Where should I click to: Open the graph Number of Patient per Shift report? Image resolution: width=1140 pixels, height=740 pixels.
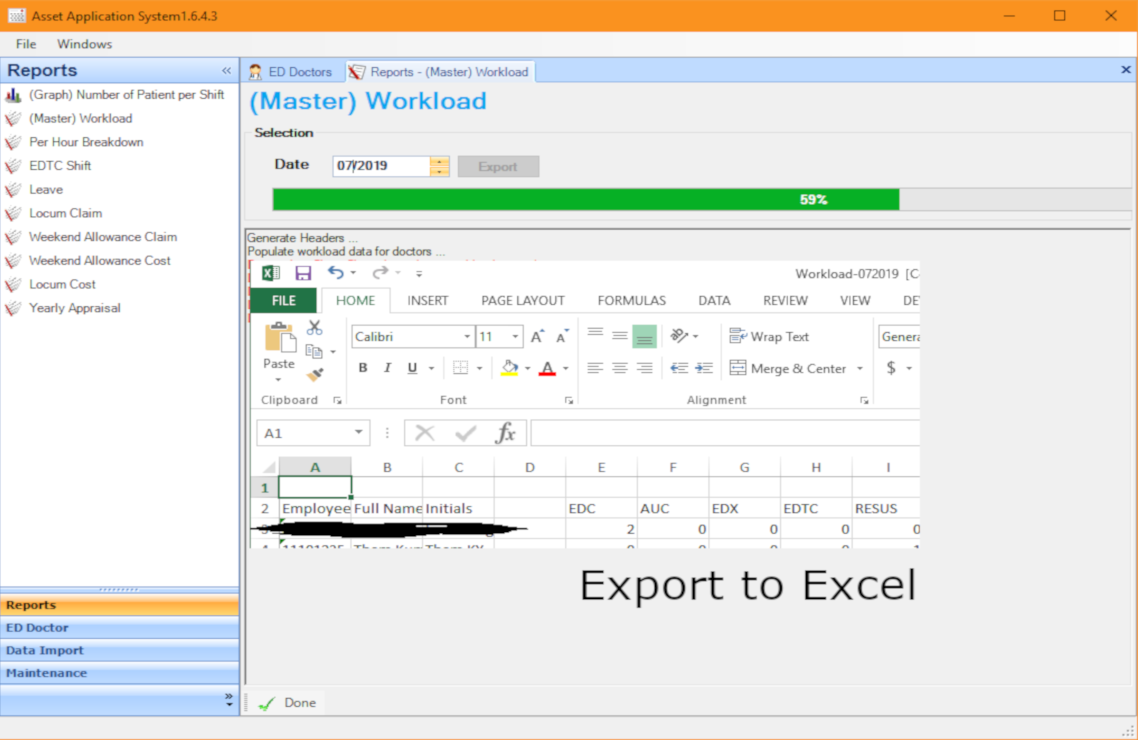pyautogui.click(x=126, y=95)
